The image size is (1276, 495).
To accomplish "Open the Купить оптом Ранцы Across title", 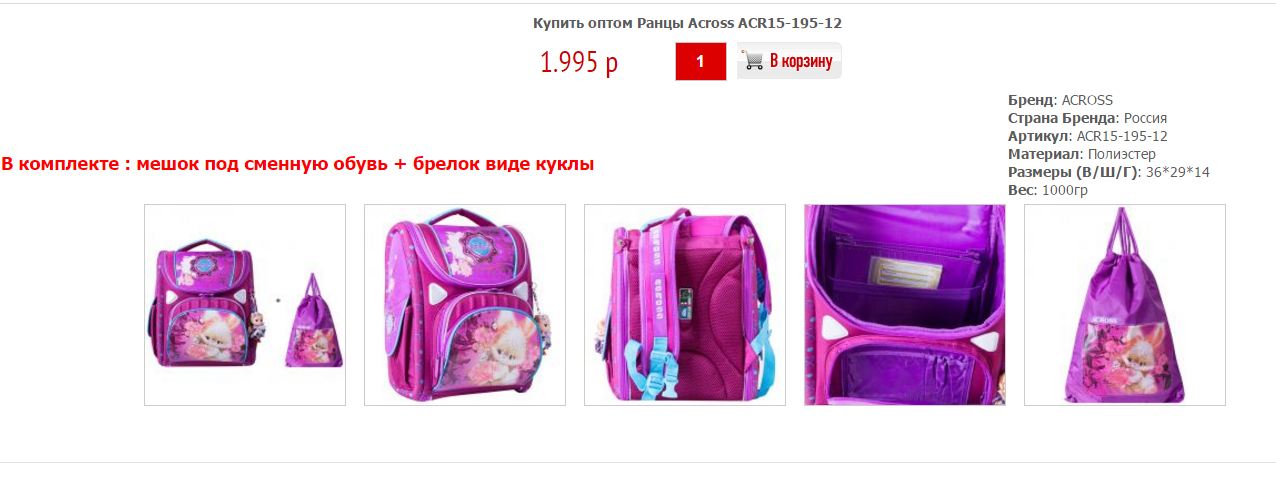I will coord(680,23).
